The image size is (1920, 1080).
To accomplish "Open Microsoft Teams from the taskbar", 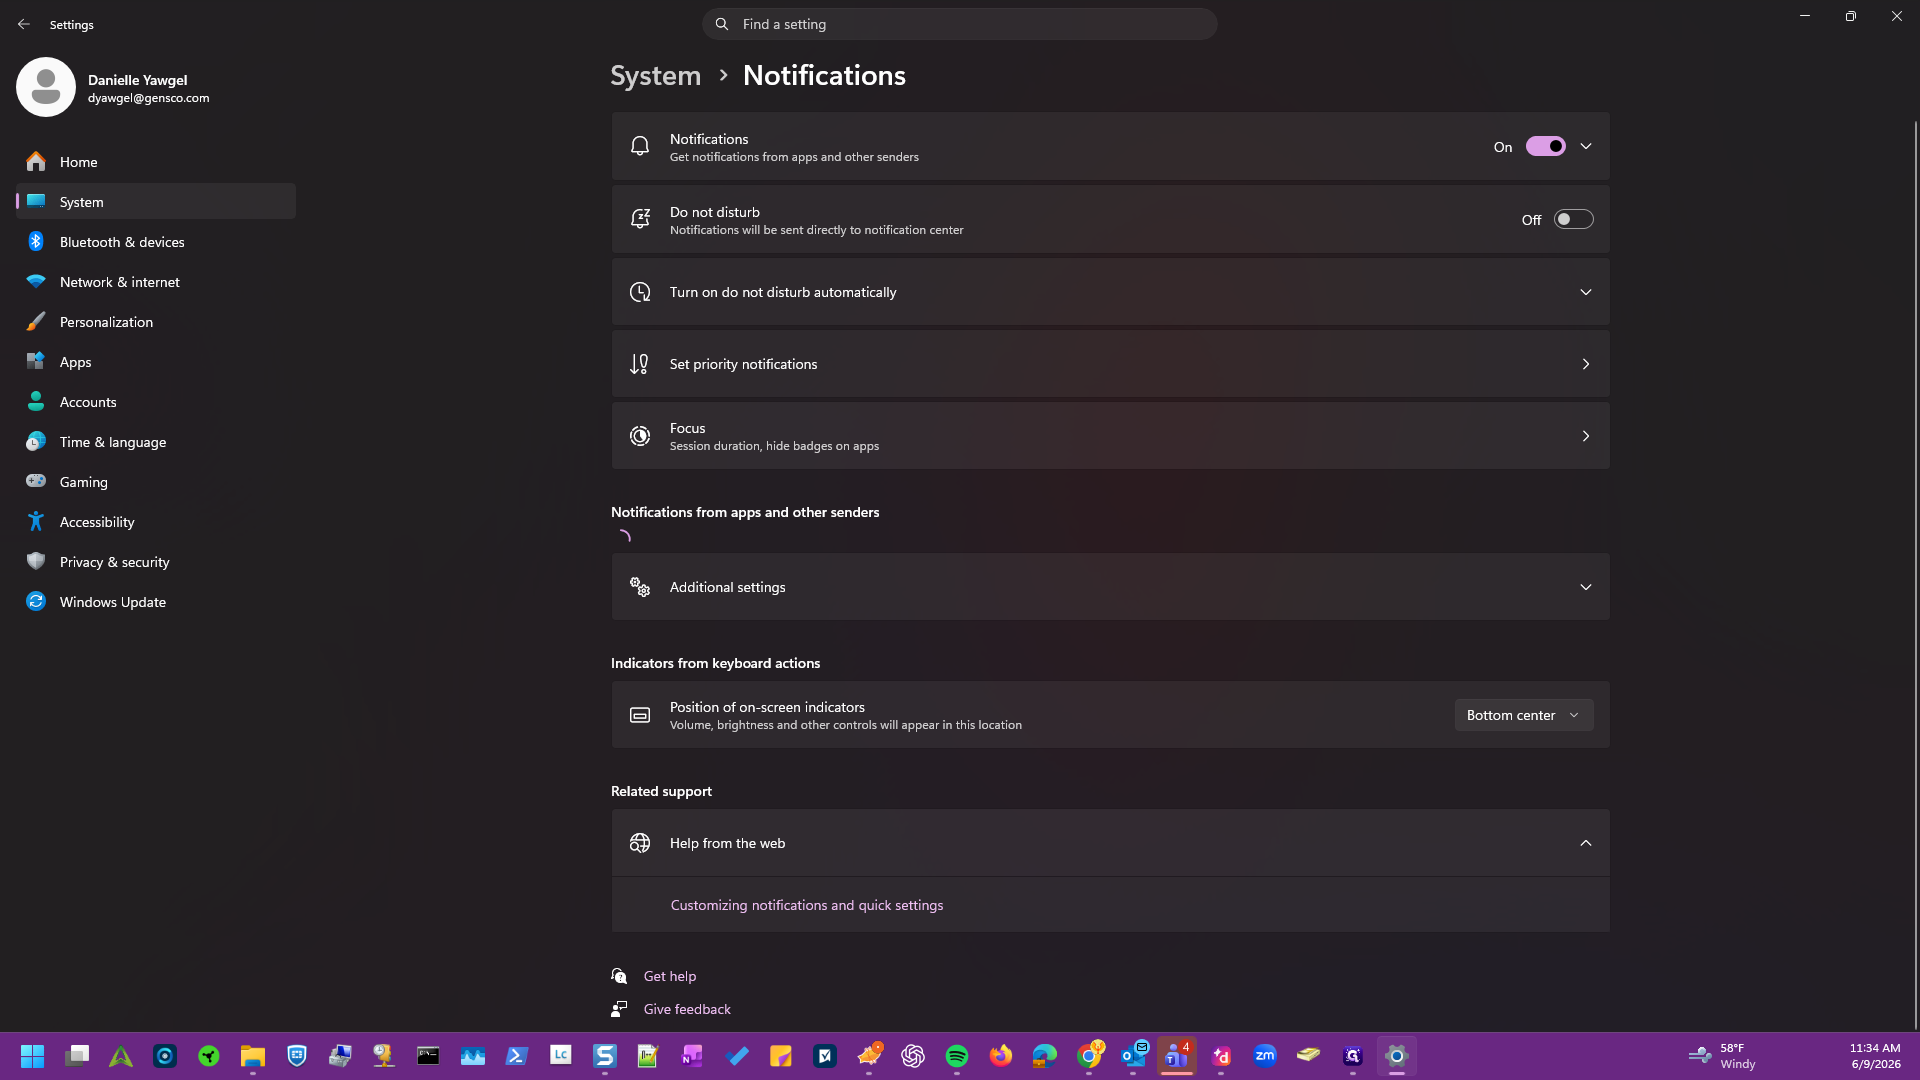I will (x=1177, y=1056).
